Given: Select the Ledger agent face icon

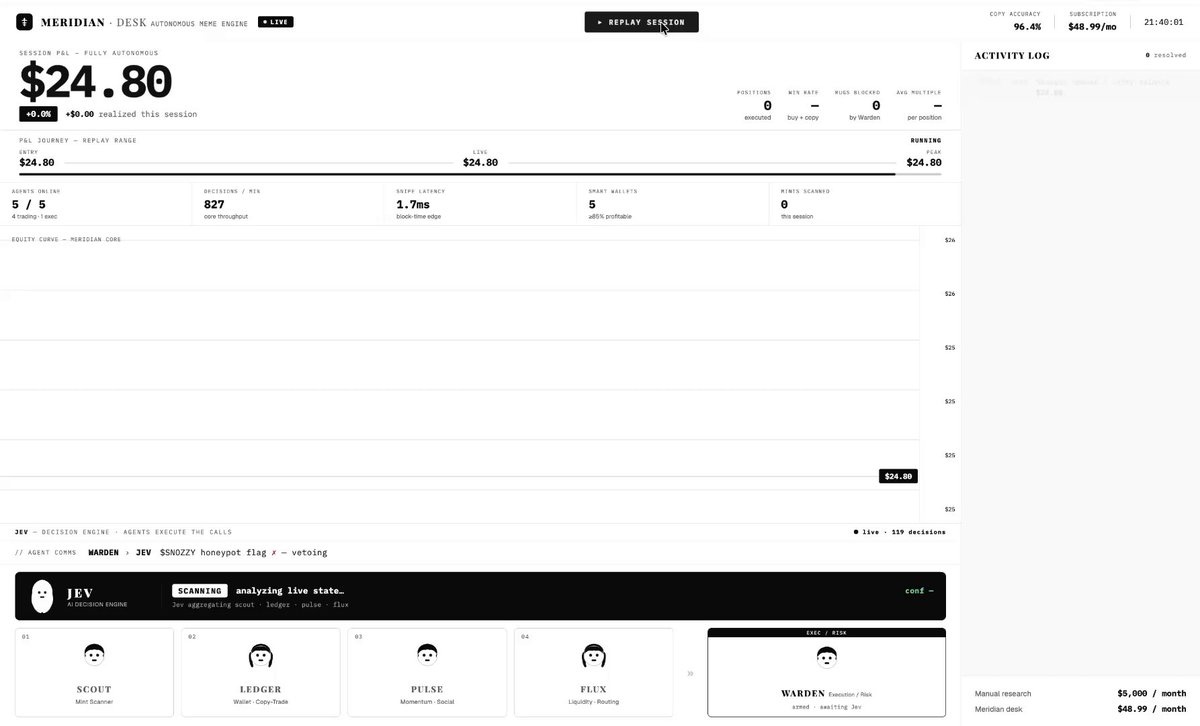Looking at the screenshot, I should click(x=260, y=655).
